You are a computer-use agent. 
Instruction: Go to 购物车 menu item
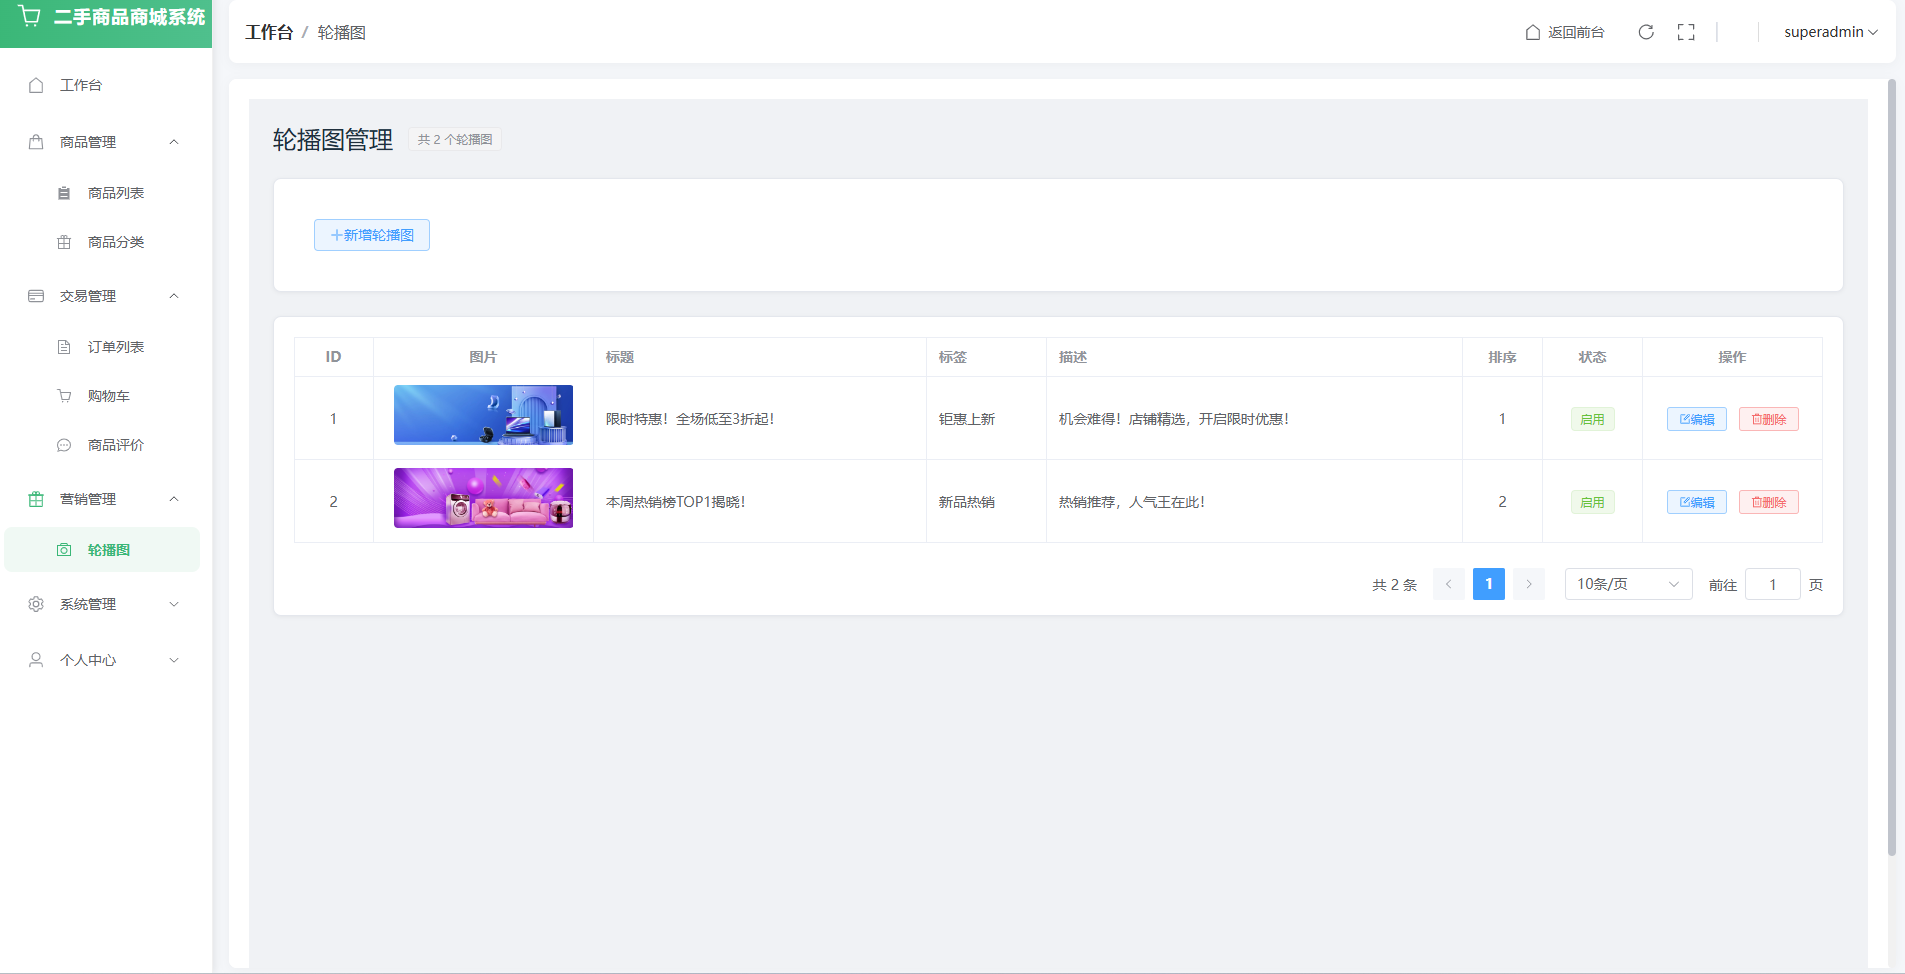[108, 396]
